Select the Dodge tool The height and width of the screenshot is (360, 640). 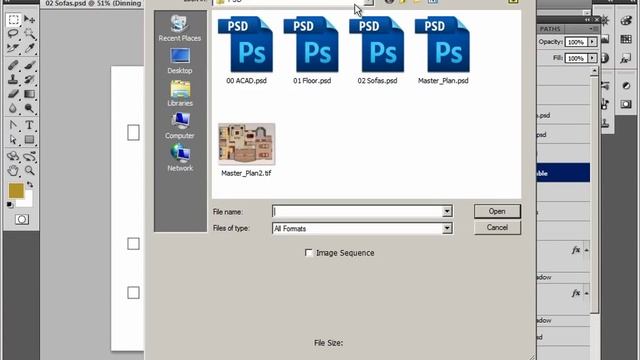pyautogui.click(x=29, y=108)
